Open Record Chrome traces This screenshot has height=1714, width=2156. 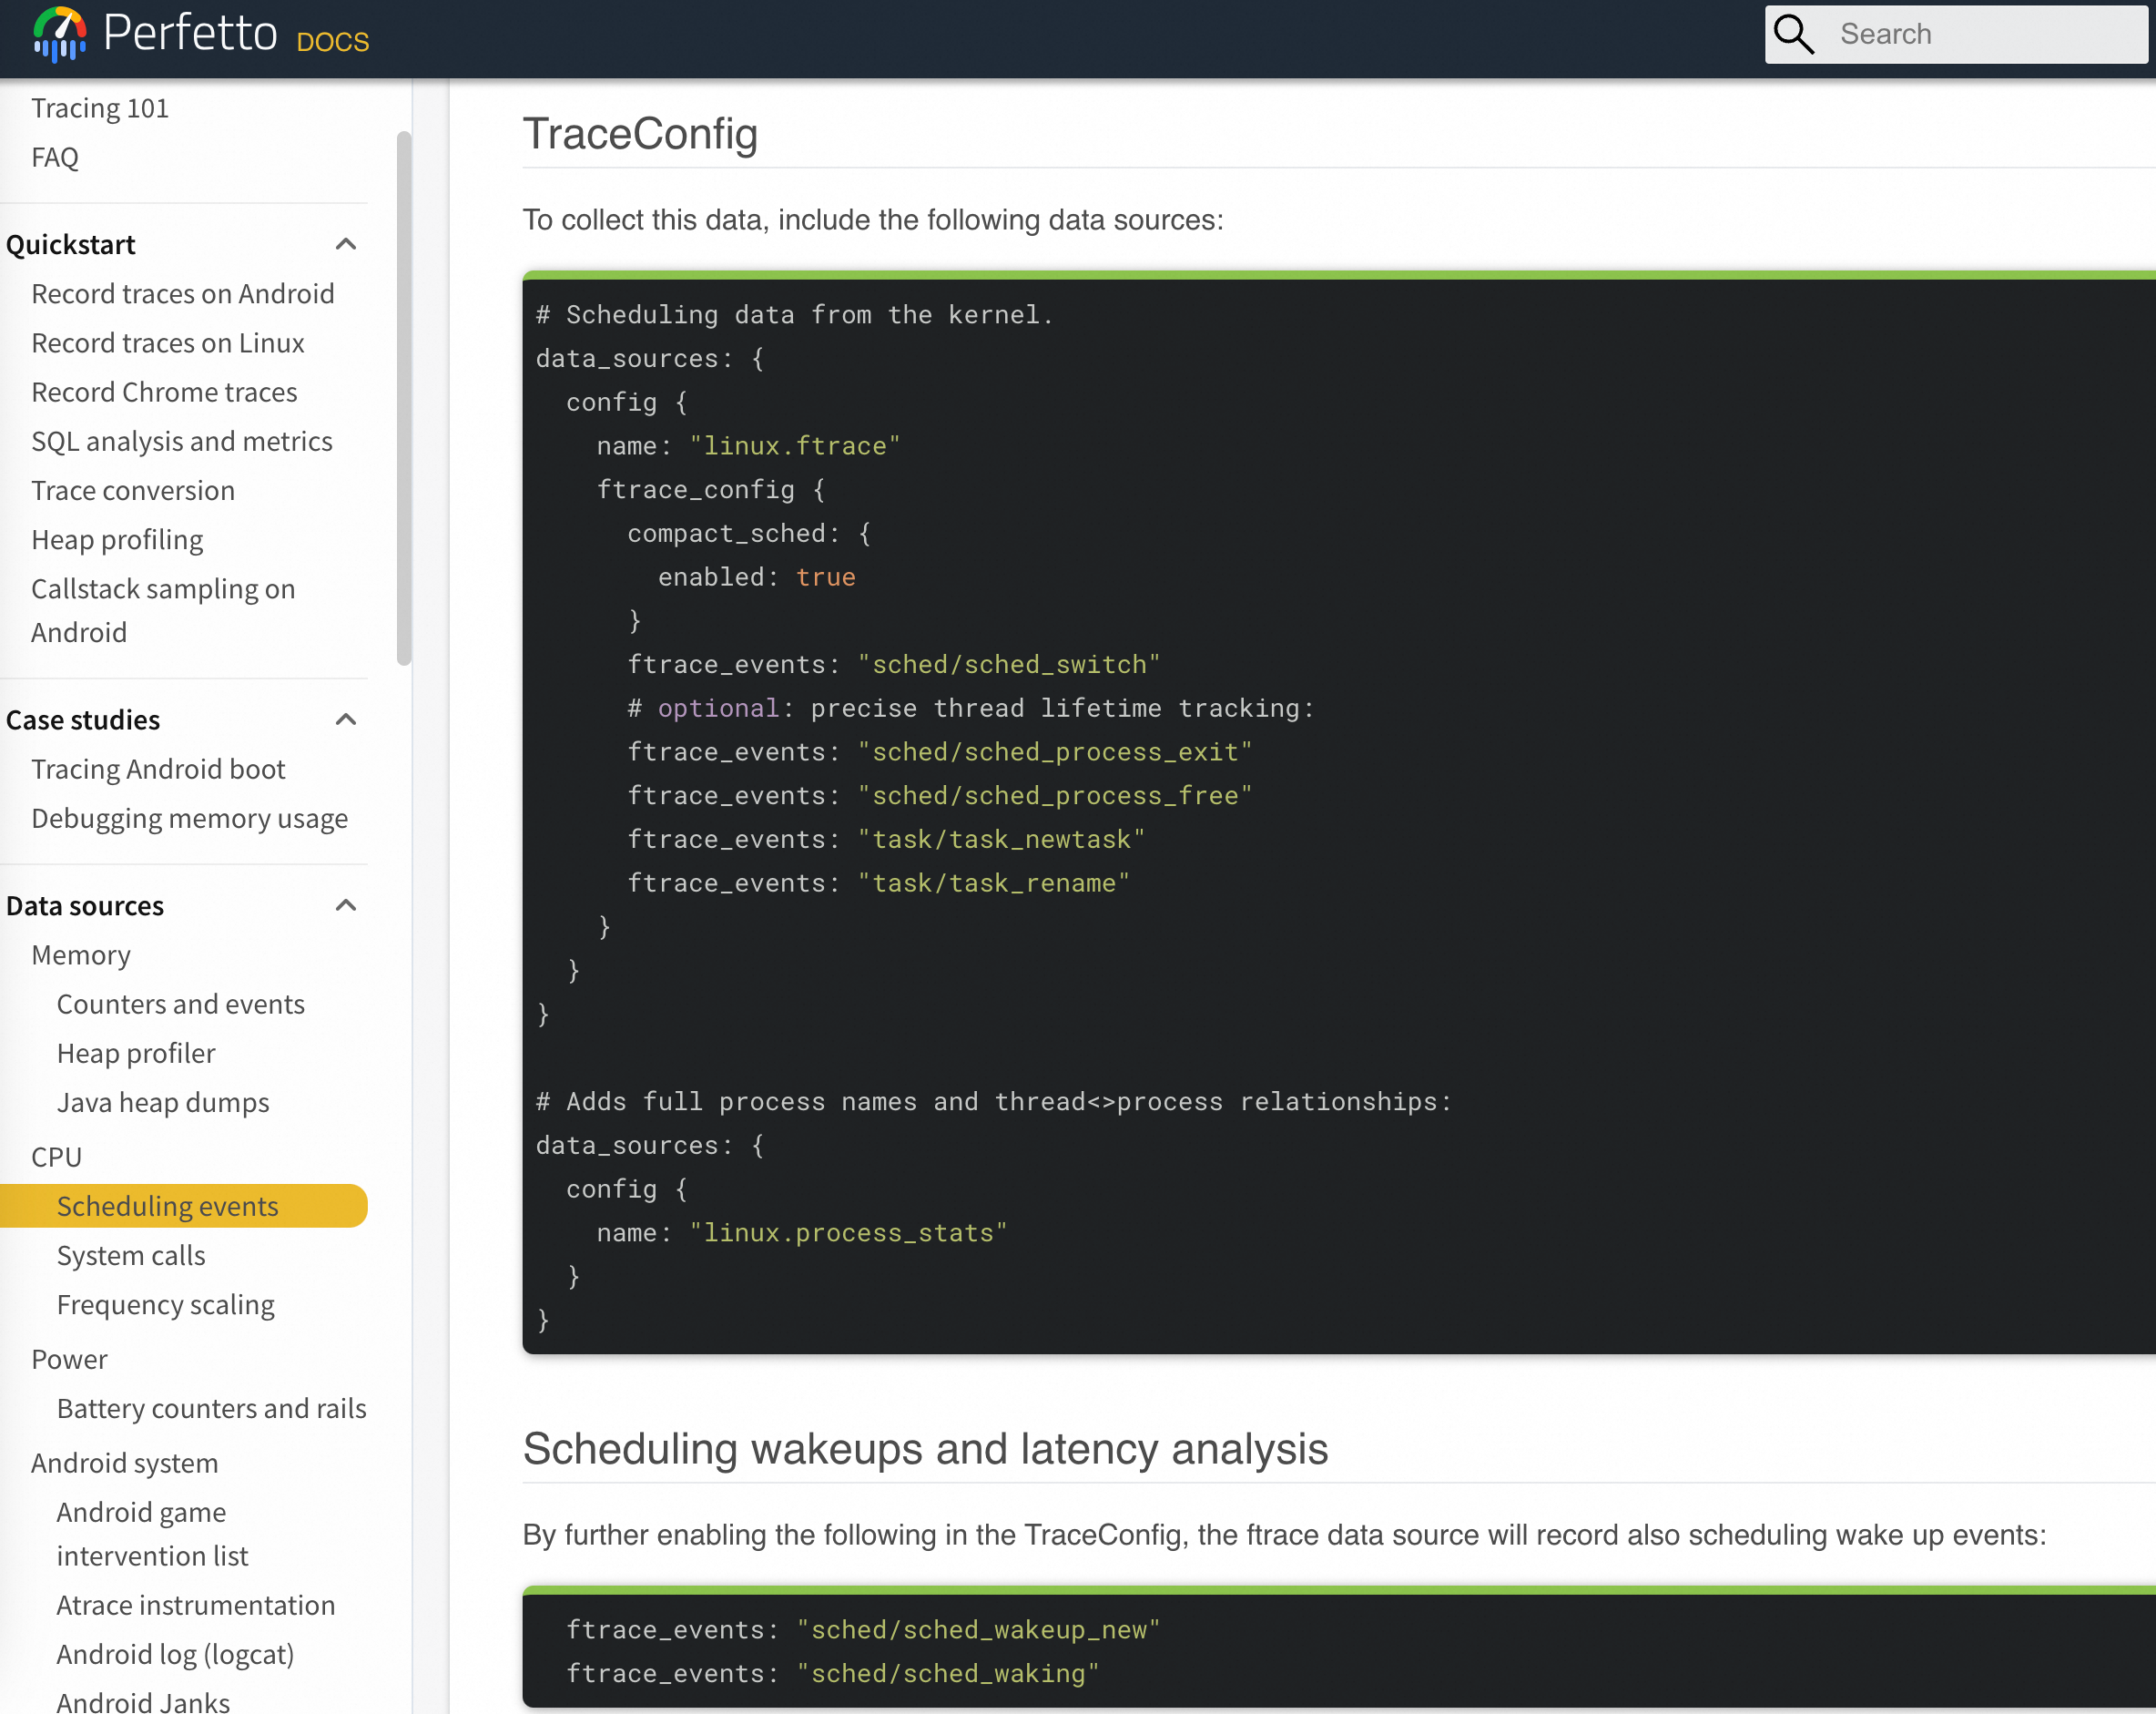point(164,392)
